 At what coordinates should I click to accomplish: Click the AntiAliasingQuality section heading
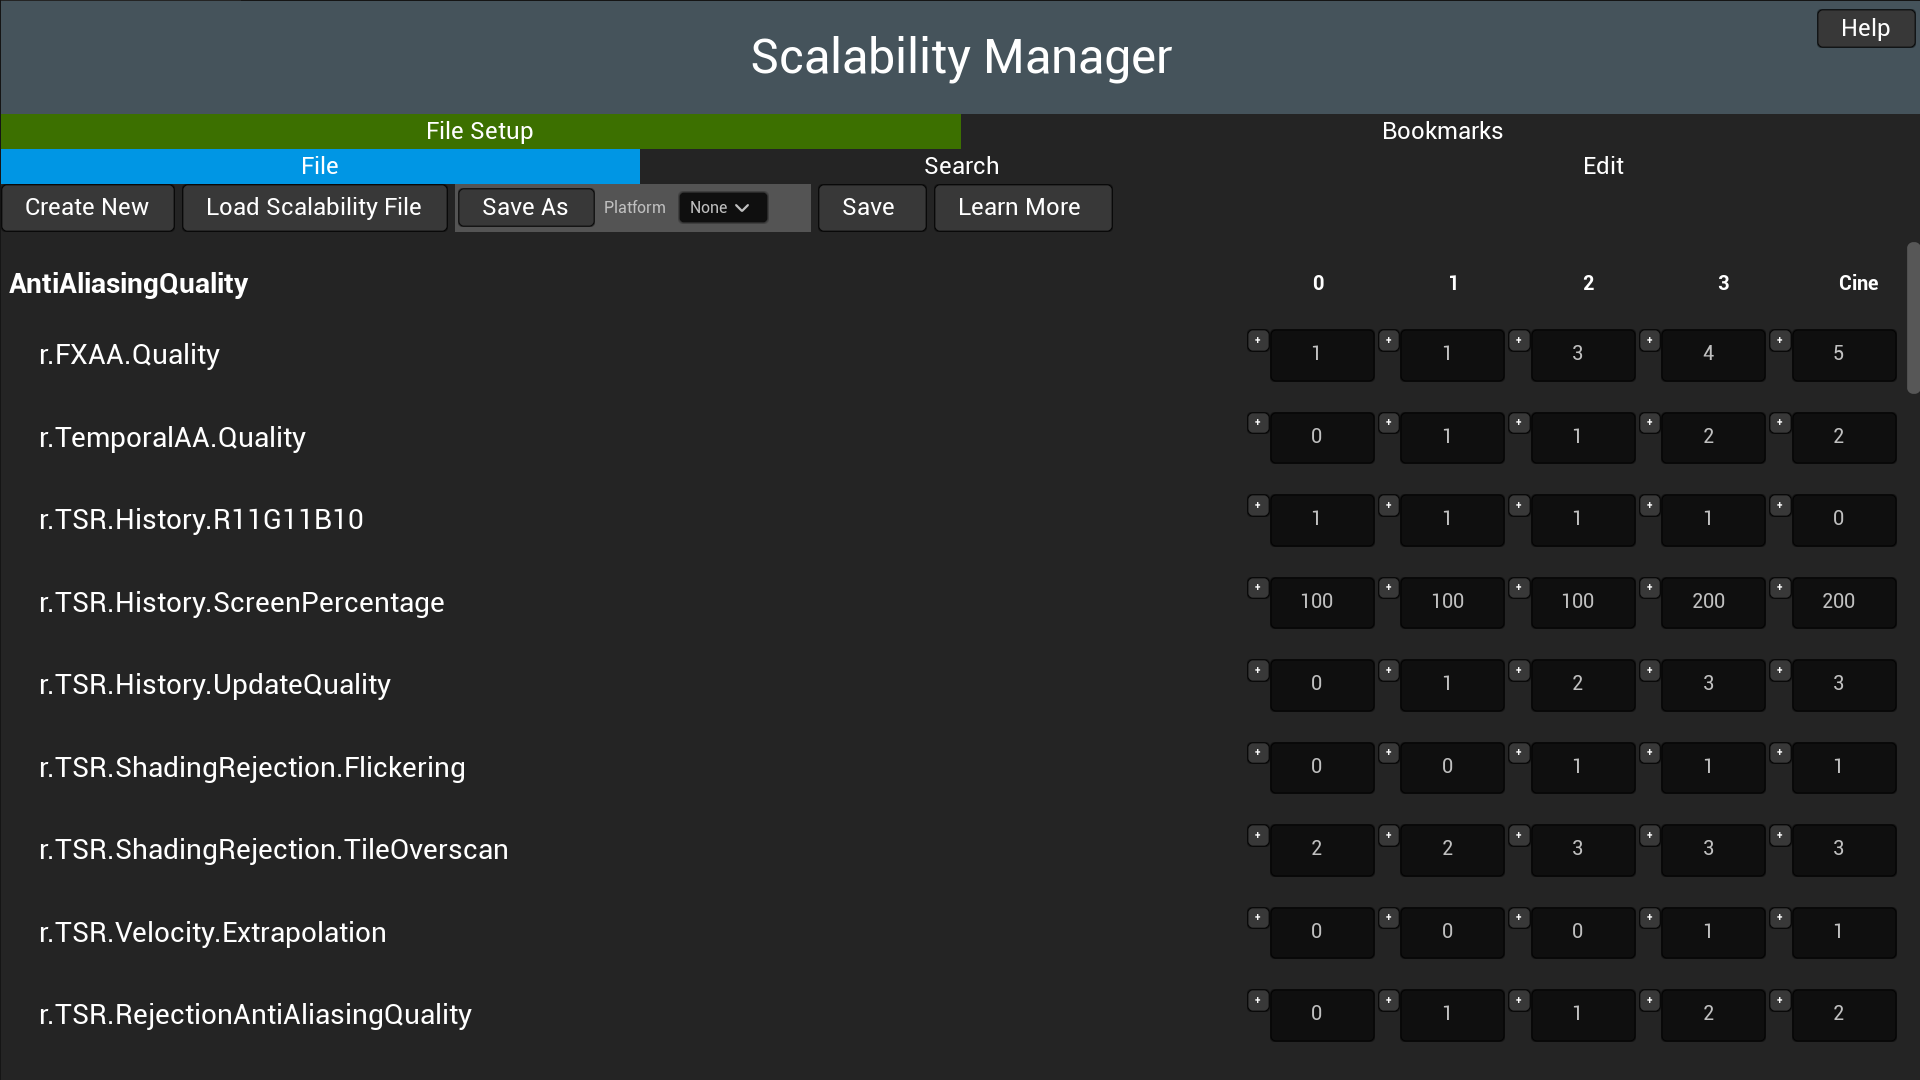[129, 284]
